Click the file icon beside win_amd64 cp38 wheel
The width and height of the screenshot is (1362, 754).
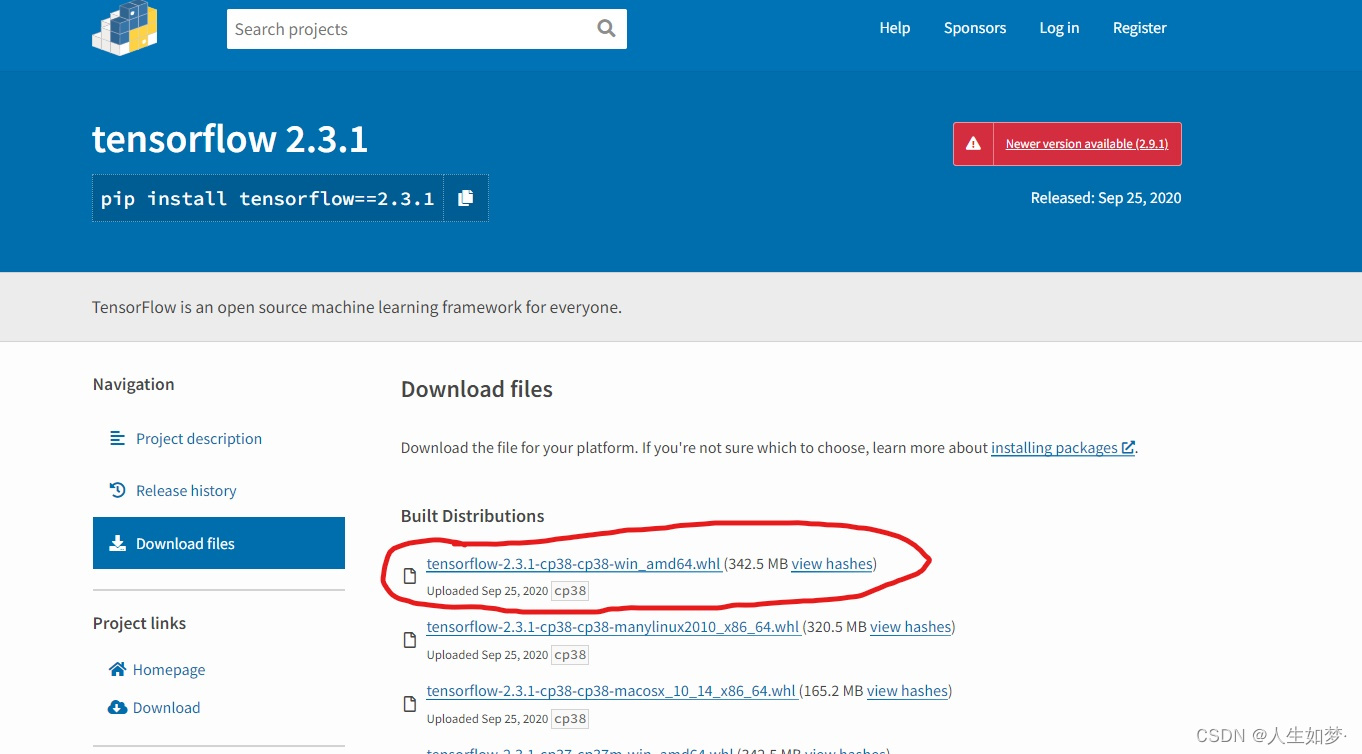coord(409,576)
